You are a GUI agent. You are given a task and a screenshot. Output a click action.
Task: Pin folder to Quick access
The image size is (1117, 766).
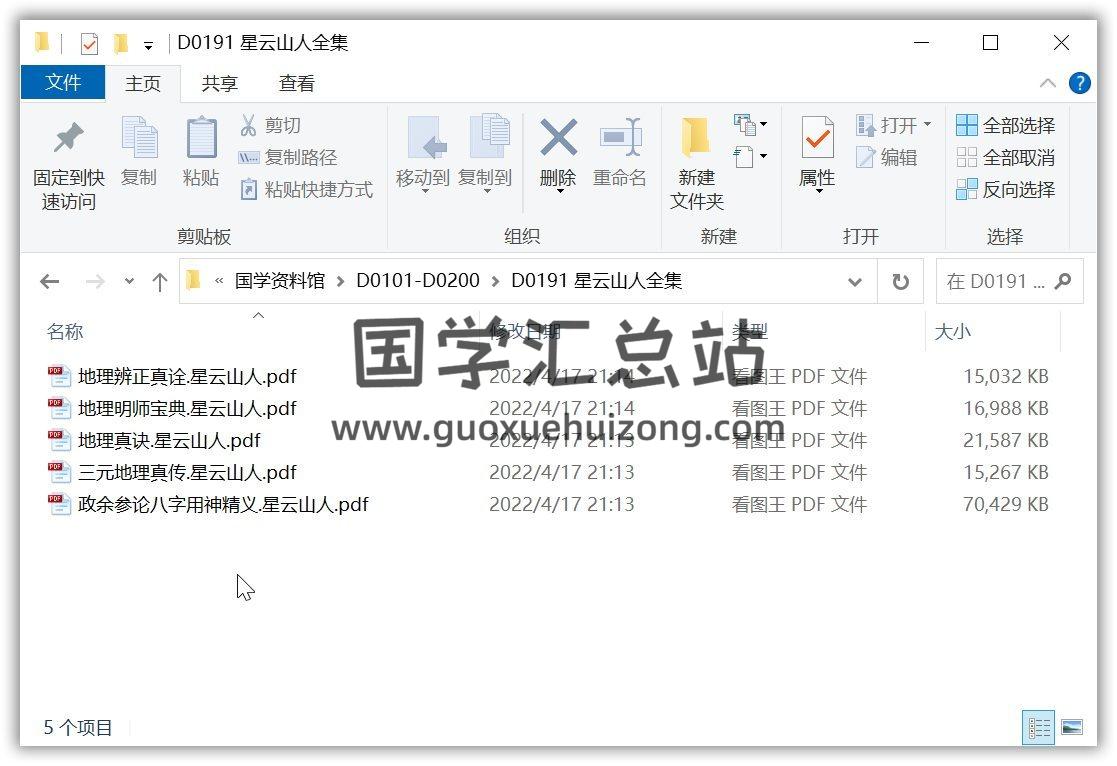coord(68,165)
